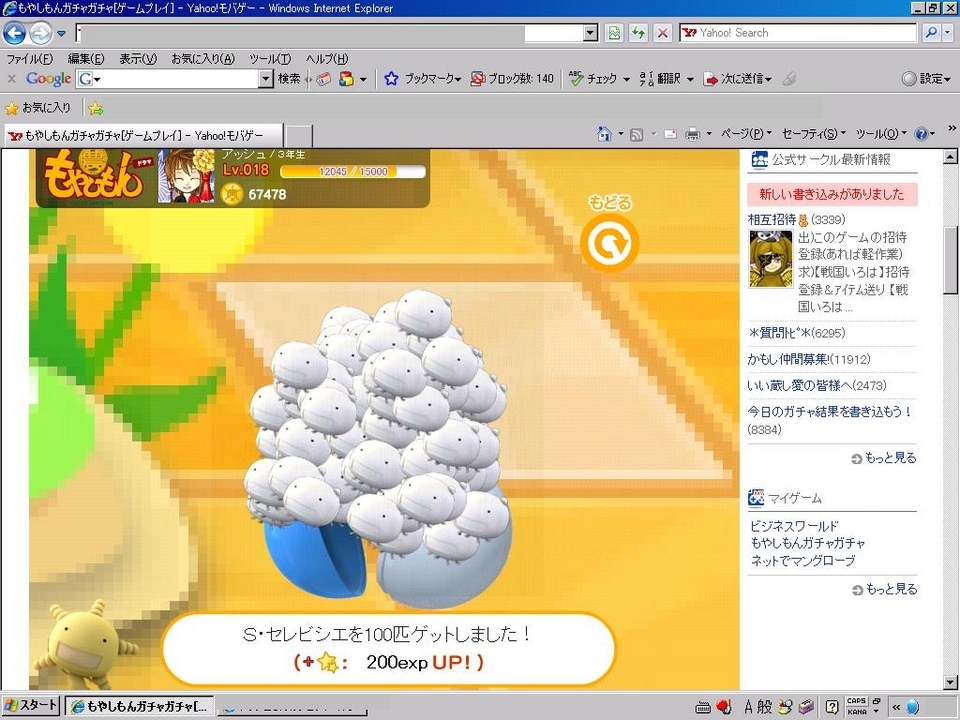Click the green Refresh icon
The image size is (960, 720).
point(638,33)
